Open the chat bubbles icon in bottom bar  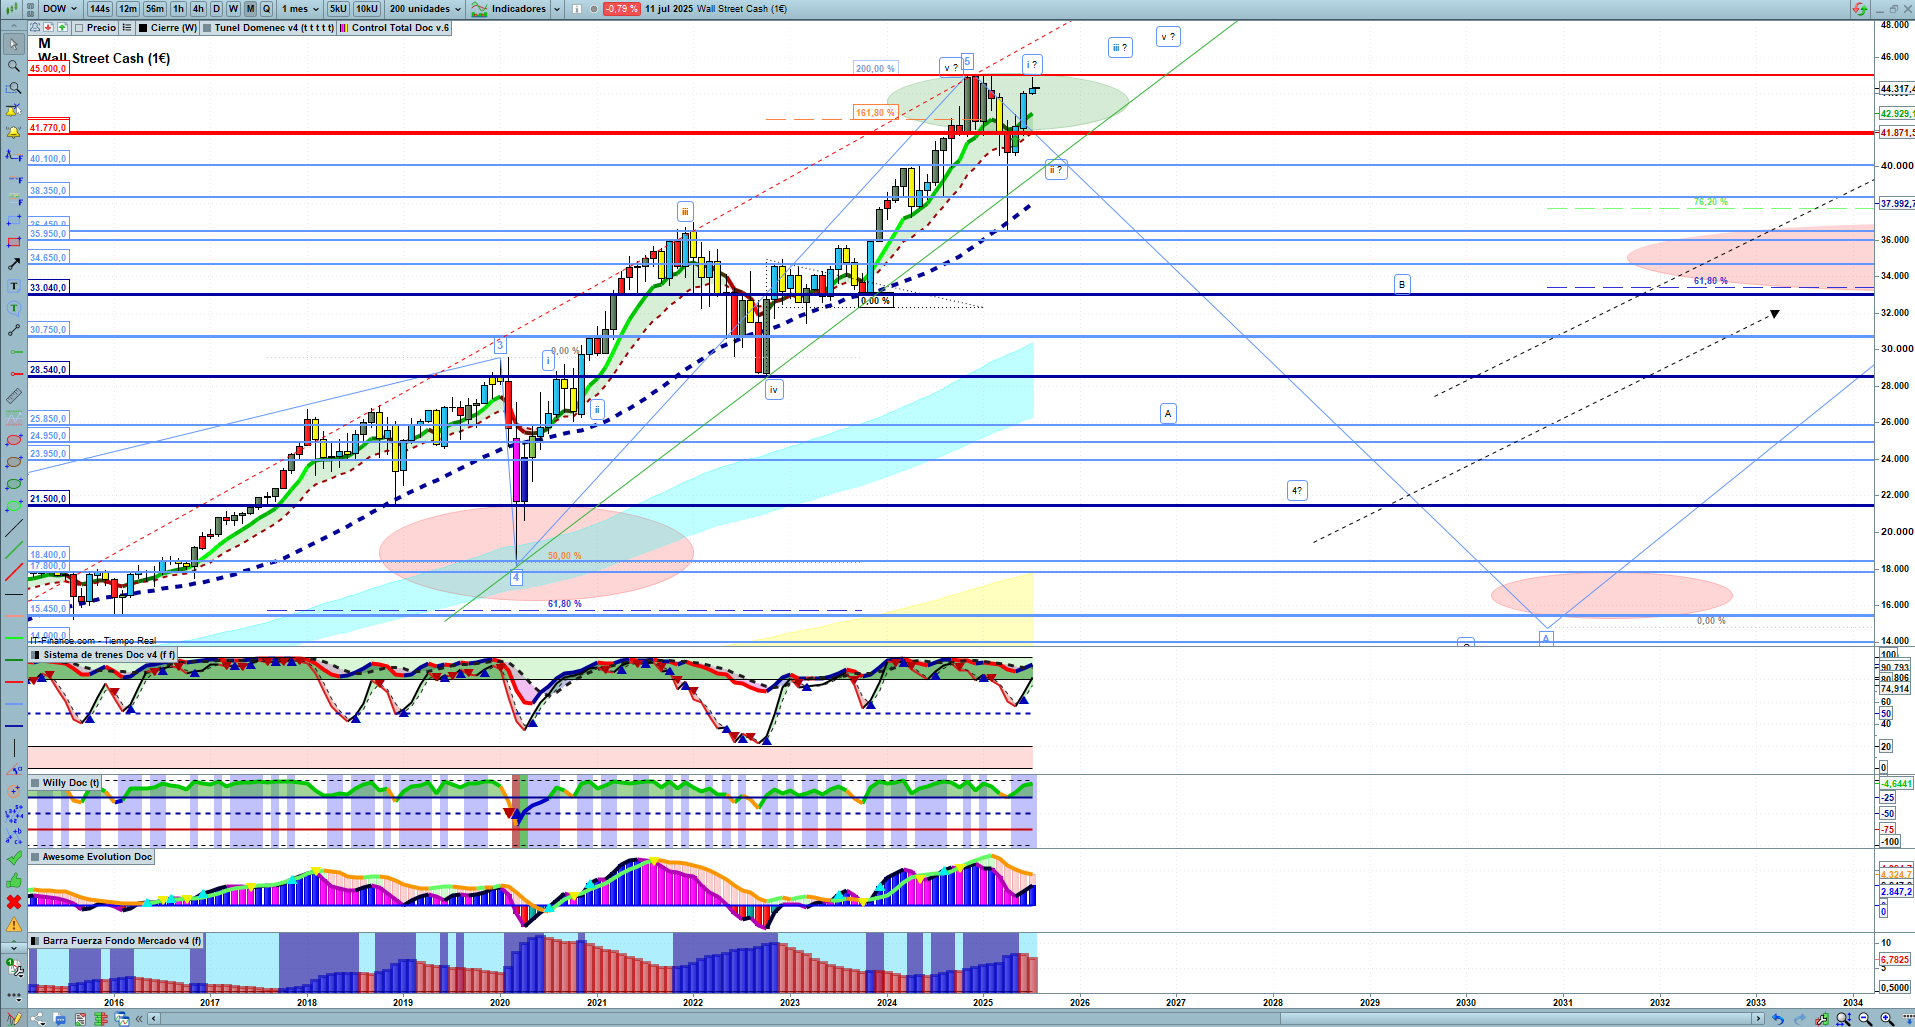click(x=59, y=1019)
